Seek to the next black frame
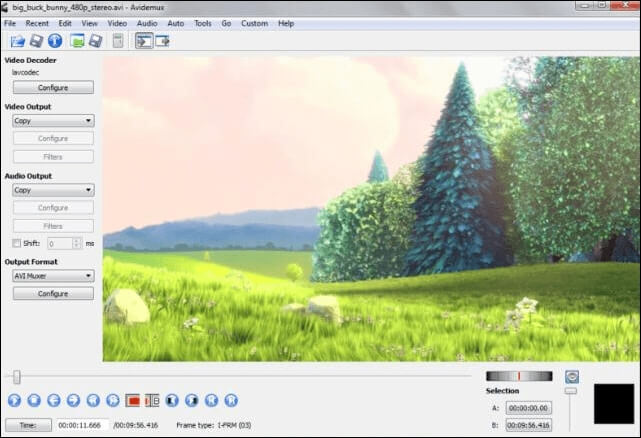 [191, 400]
